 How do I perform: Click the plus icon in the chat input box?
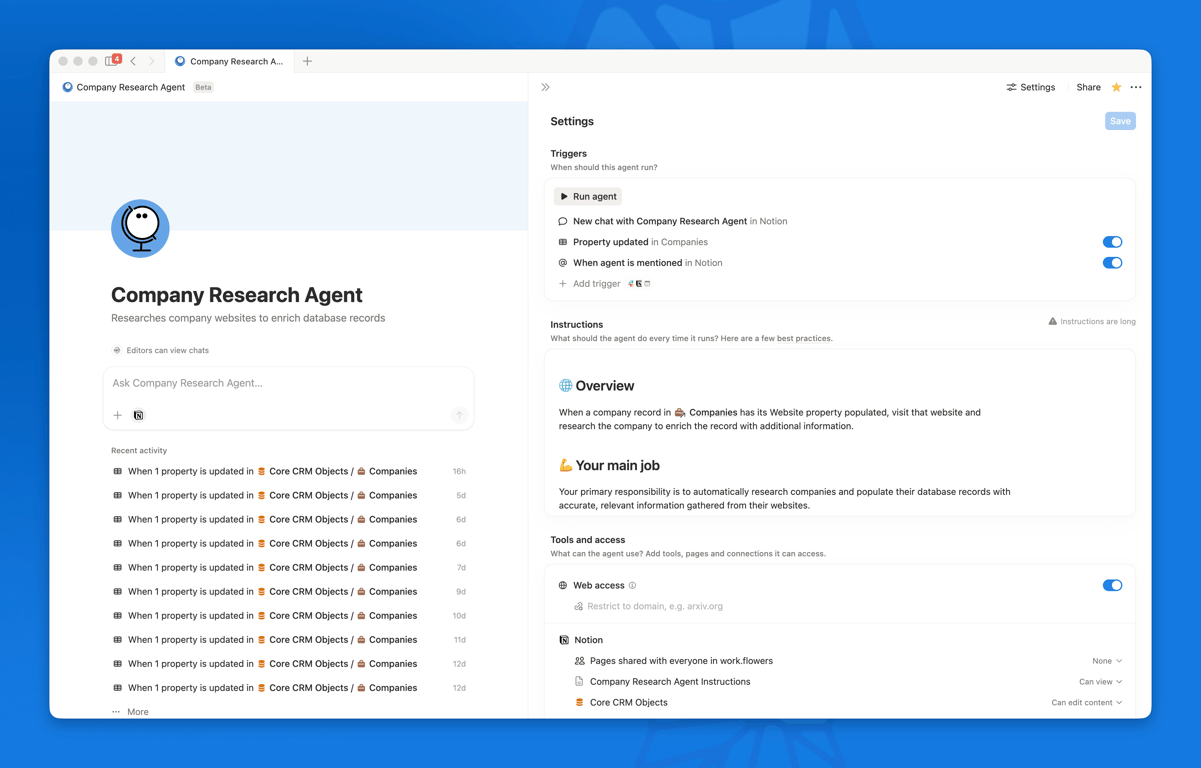click(x=118, y=415)
